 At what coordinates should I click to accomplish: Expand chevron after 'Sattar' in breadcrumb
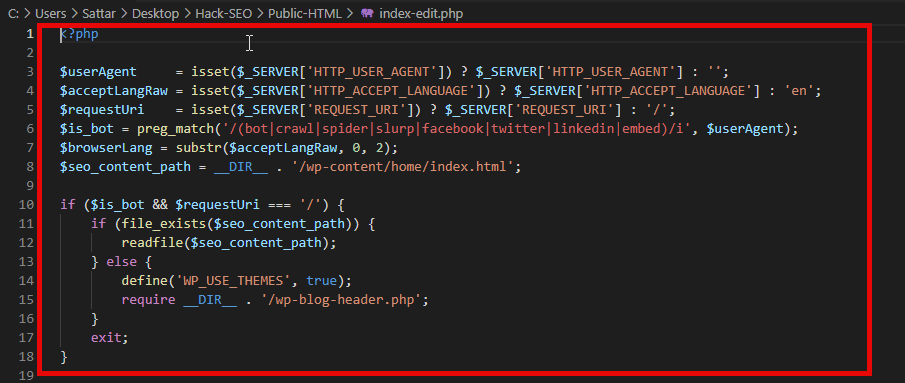[123, 13]
